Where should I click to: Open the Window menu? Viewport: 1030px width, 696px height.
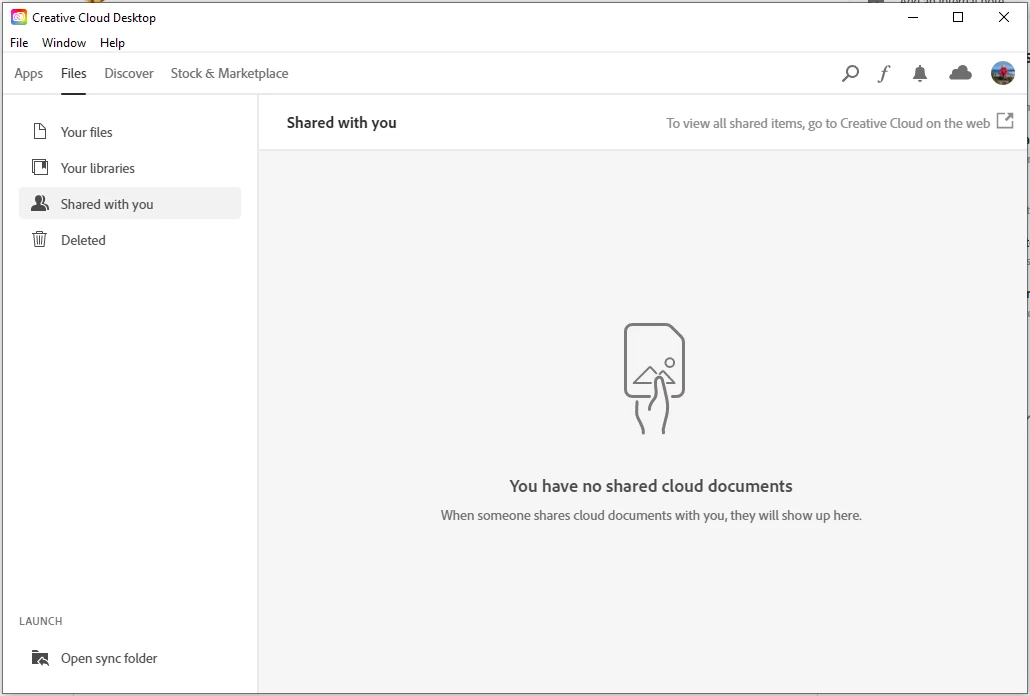tap(64, 43)
